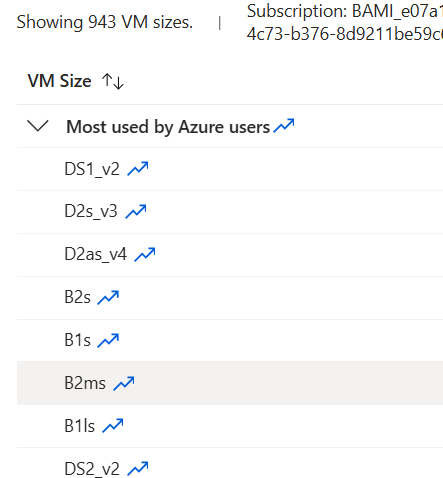Select the B1s size row

tap(230, 341)
